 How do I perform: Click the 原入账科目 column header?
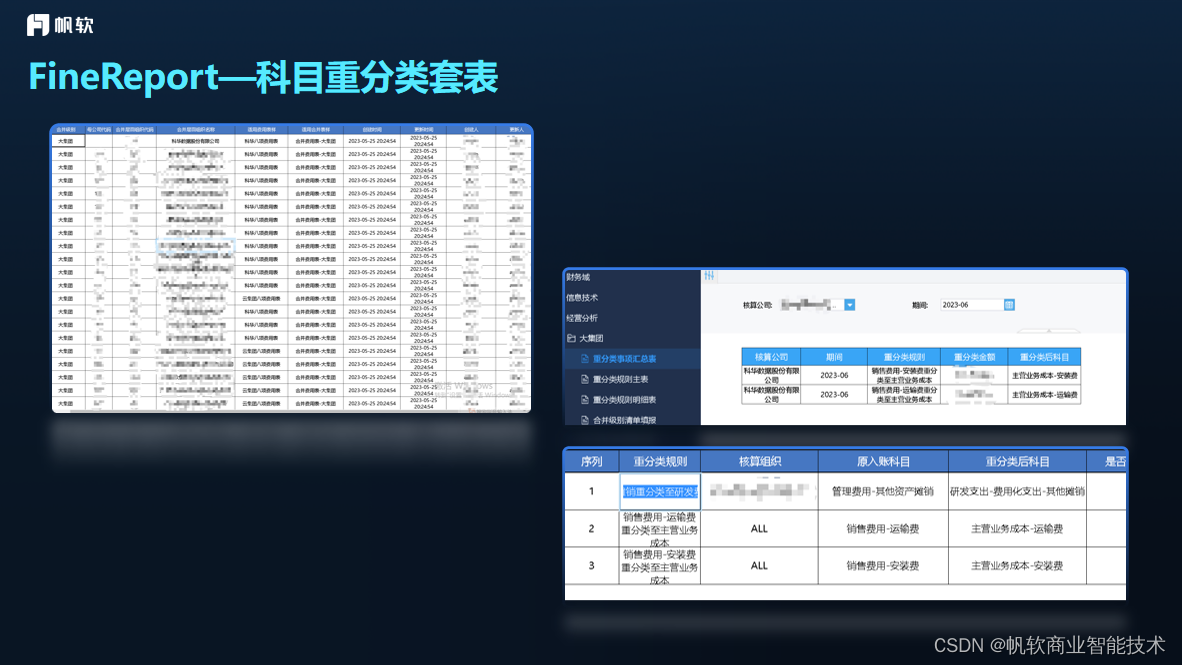coord(883,461)
